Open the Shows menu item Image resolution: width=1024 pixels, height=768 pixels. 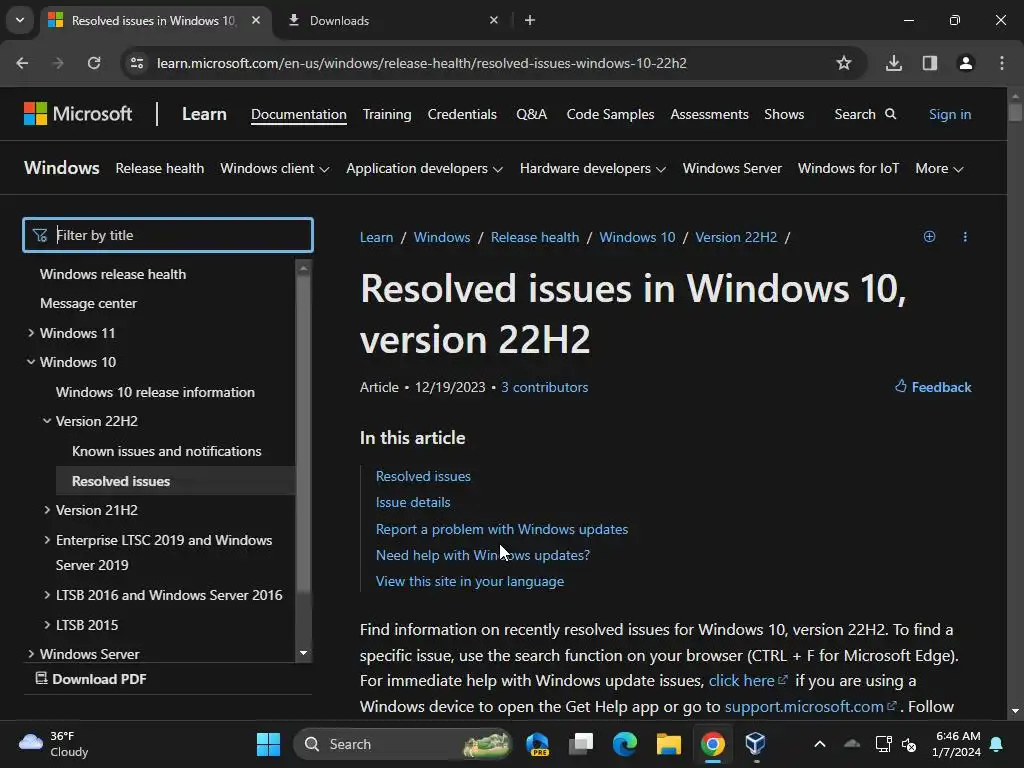[x=784, y=114]
